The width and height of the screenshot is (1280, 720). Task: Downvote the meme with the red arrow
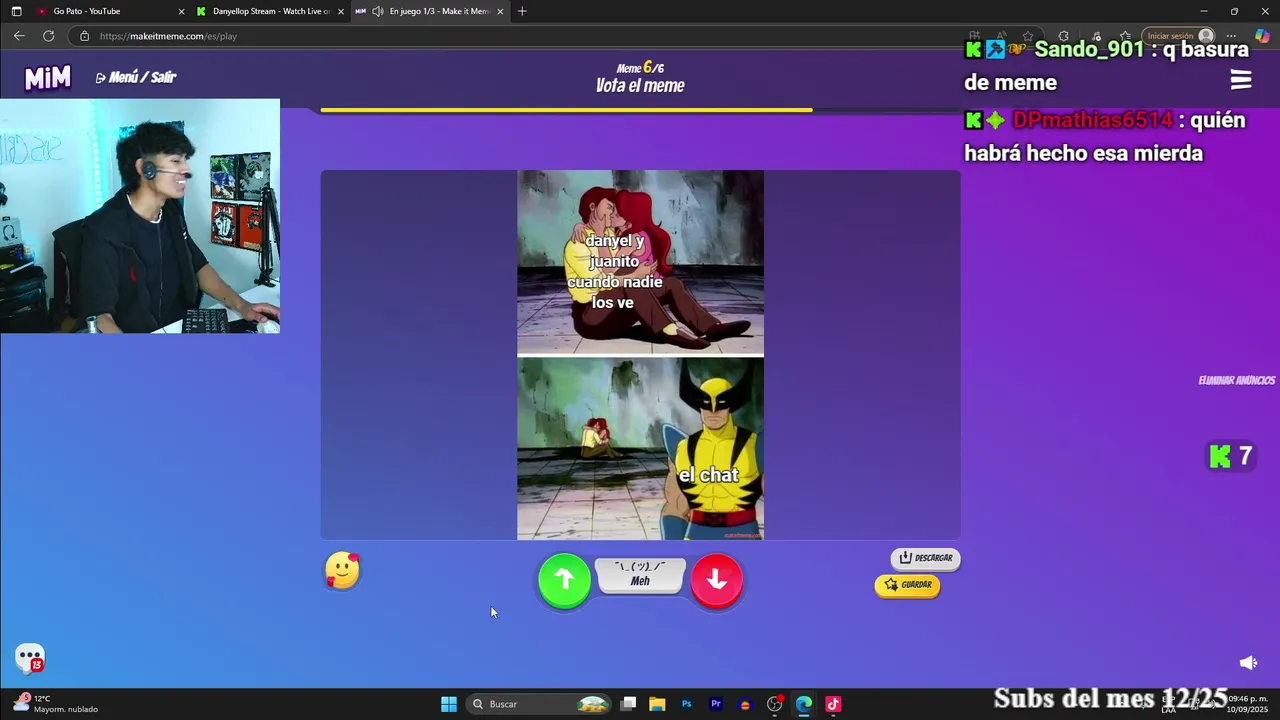(717, 580)
